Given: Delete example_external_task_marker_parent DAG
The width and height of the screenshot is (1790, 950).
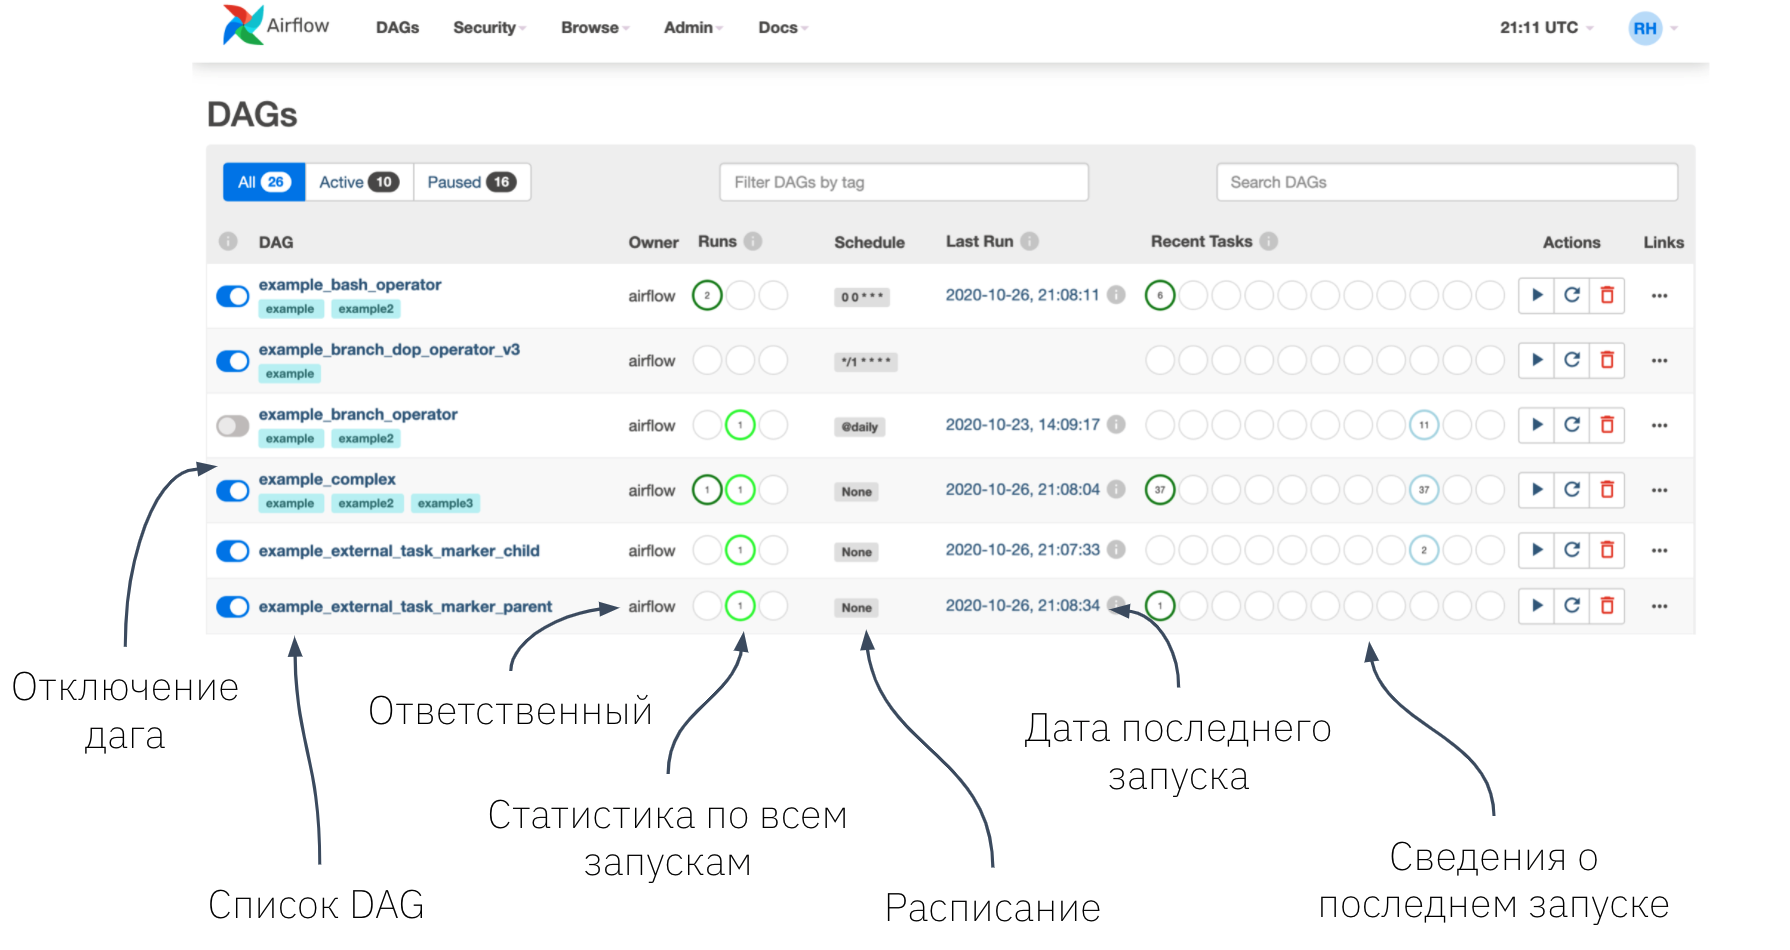Looking at the screenshot, I should click(x=1607, y=606).
